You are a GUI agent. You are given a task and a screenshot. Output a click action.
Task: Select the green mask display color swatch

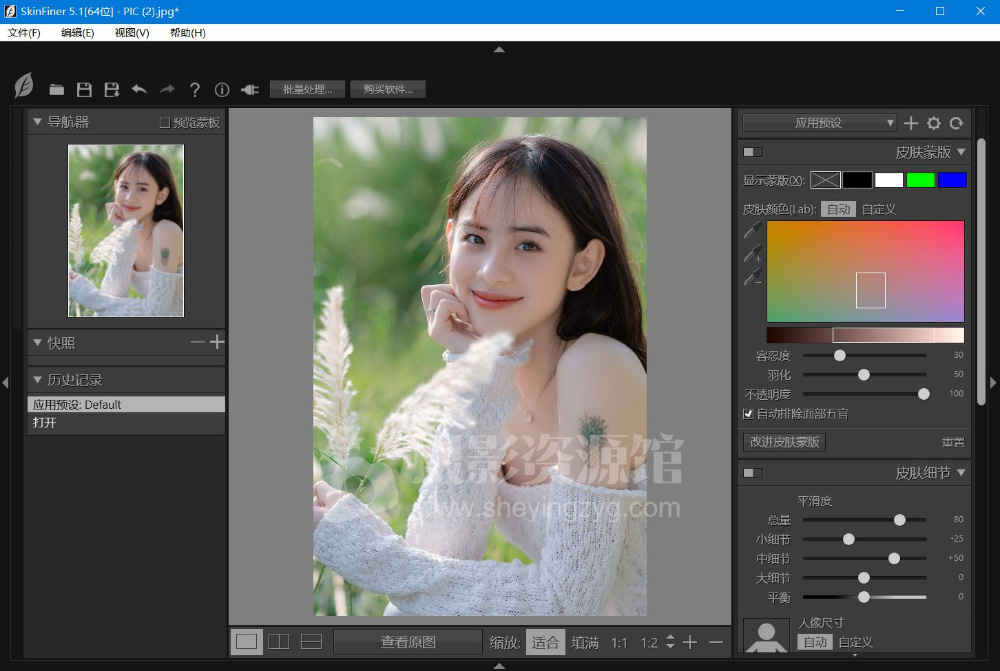(920, 180)
